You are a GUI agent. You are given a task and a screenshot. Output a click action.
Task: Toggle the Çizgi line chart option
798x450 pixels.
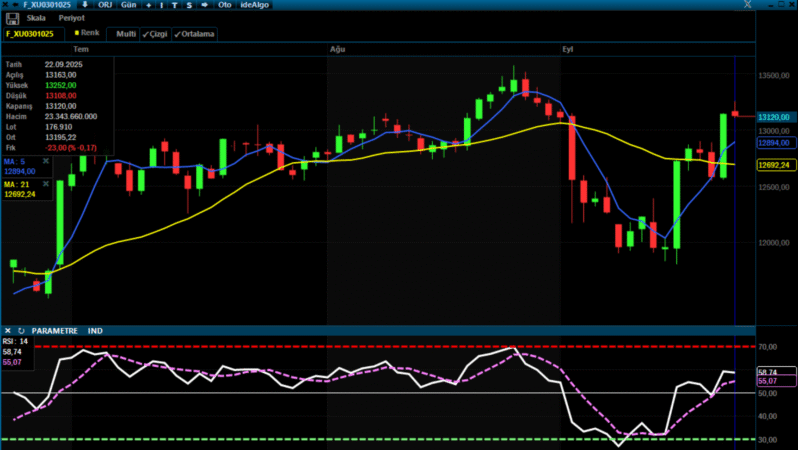click(x=154, y=34)
